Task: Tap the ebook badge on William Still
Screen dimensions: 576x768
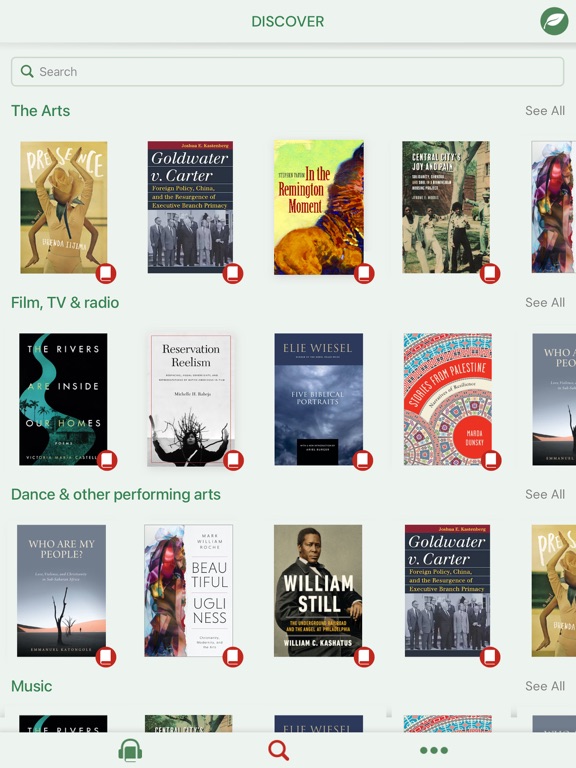Action: coord(364,657)
